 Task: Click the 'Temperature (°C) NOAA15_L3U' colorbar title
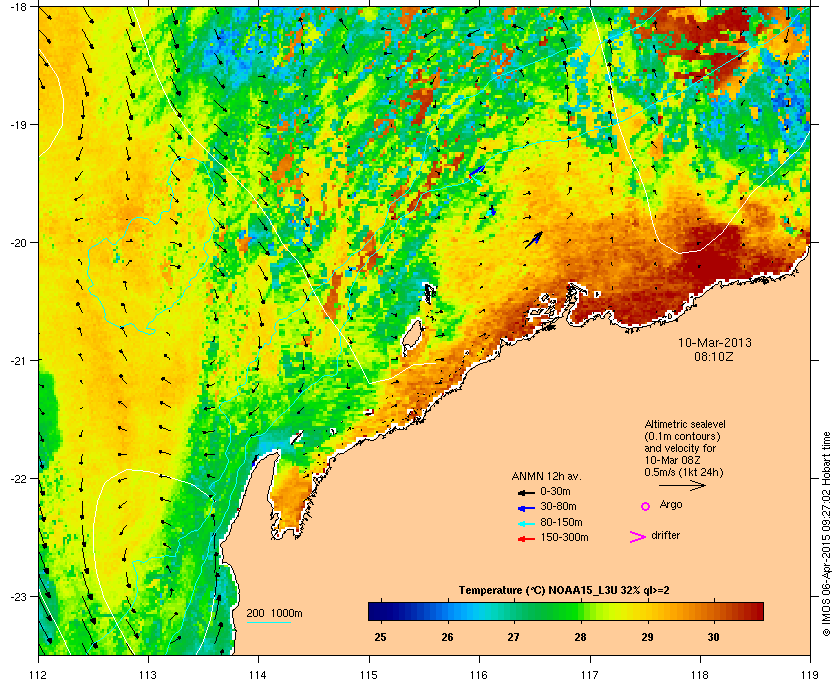tap(564, 591)
